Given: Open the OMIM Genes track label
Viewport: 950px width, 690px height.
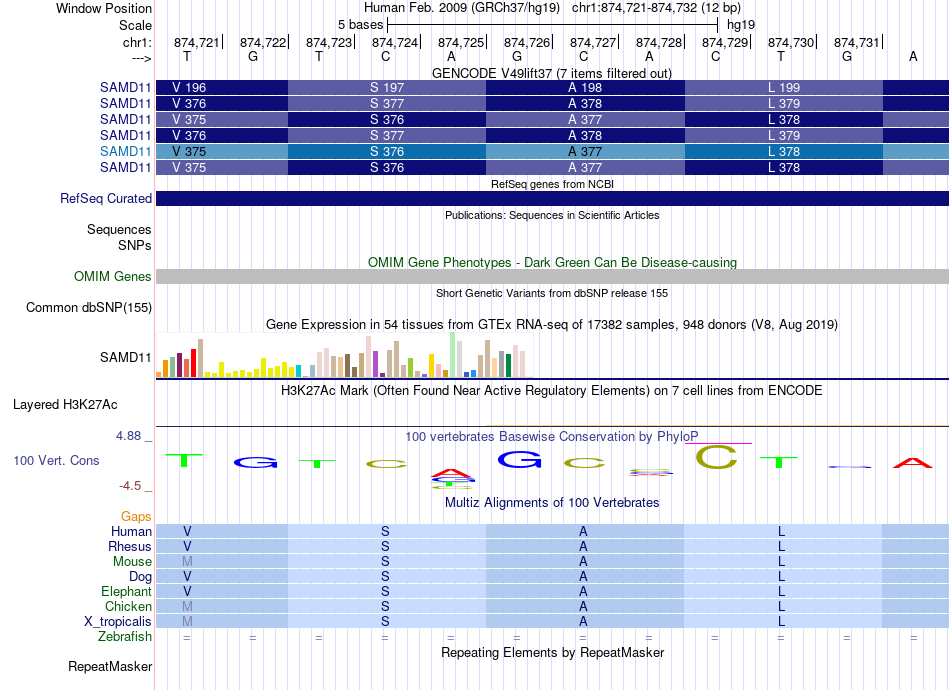Looking at the screenshot, I should [x=113, y=276].
